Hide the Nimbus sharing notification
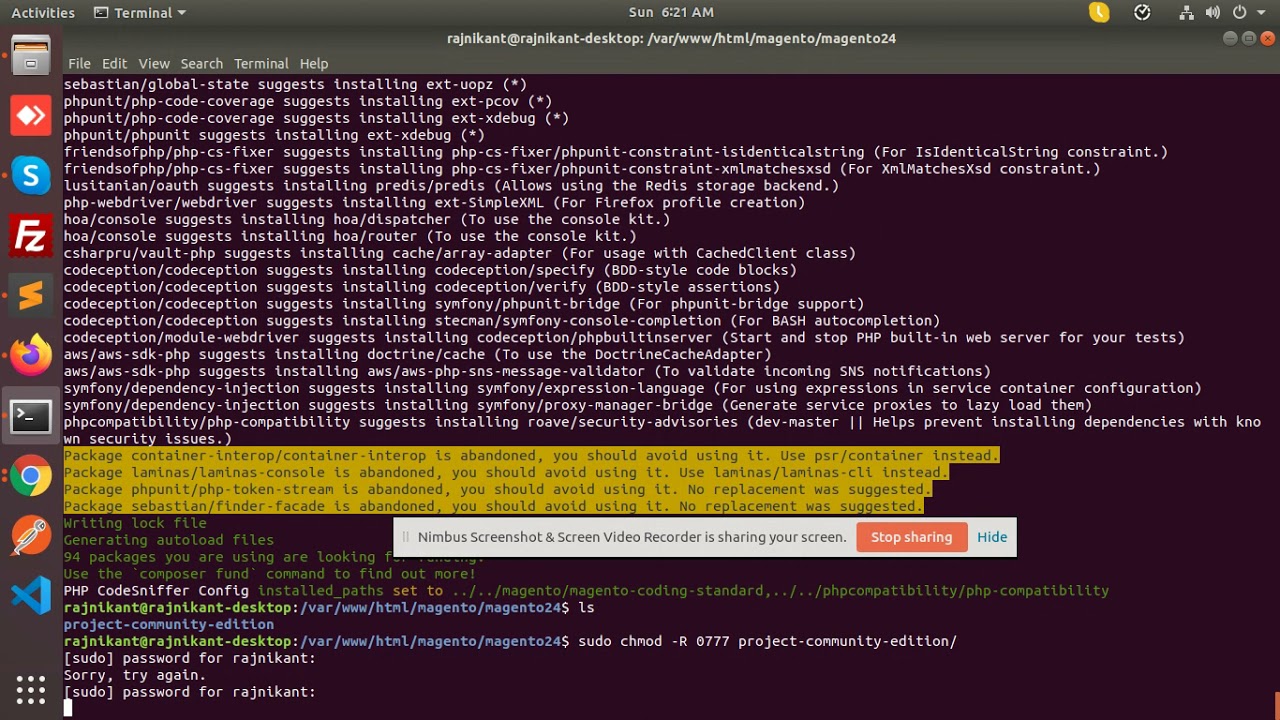The image size is (1280, 720). click(x=992, y=537)
